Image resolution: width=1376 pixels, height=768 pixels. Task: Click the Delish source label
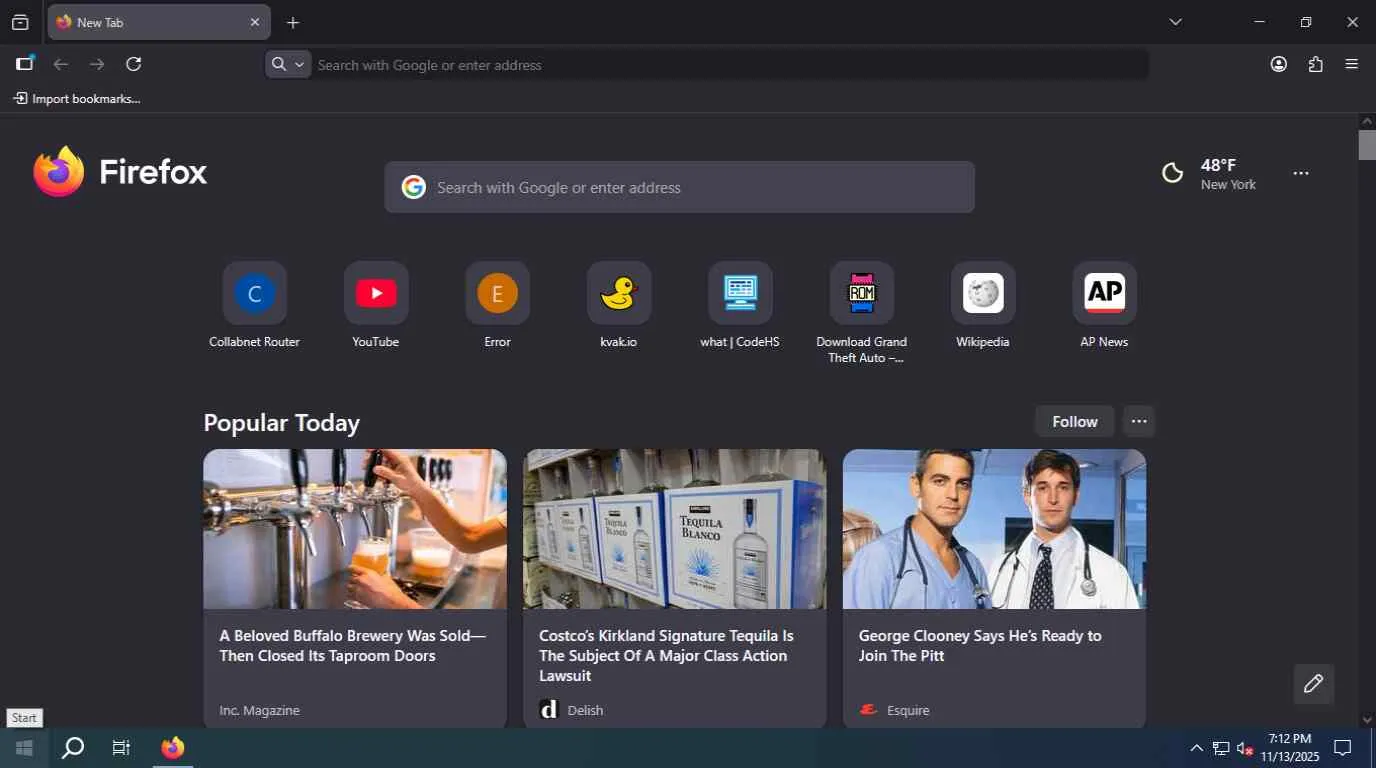click(585, 710)
